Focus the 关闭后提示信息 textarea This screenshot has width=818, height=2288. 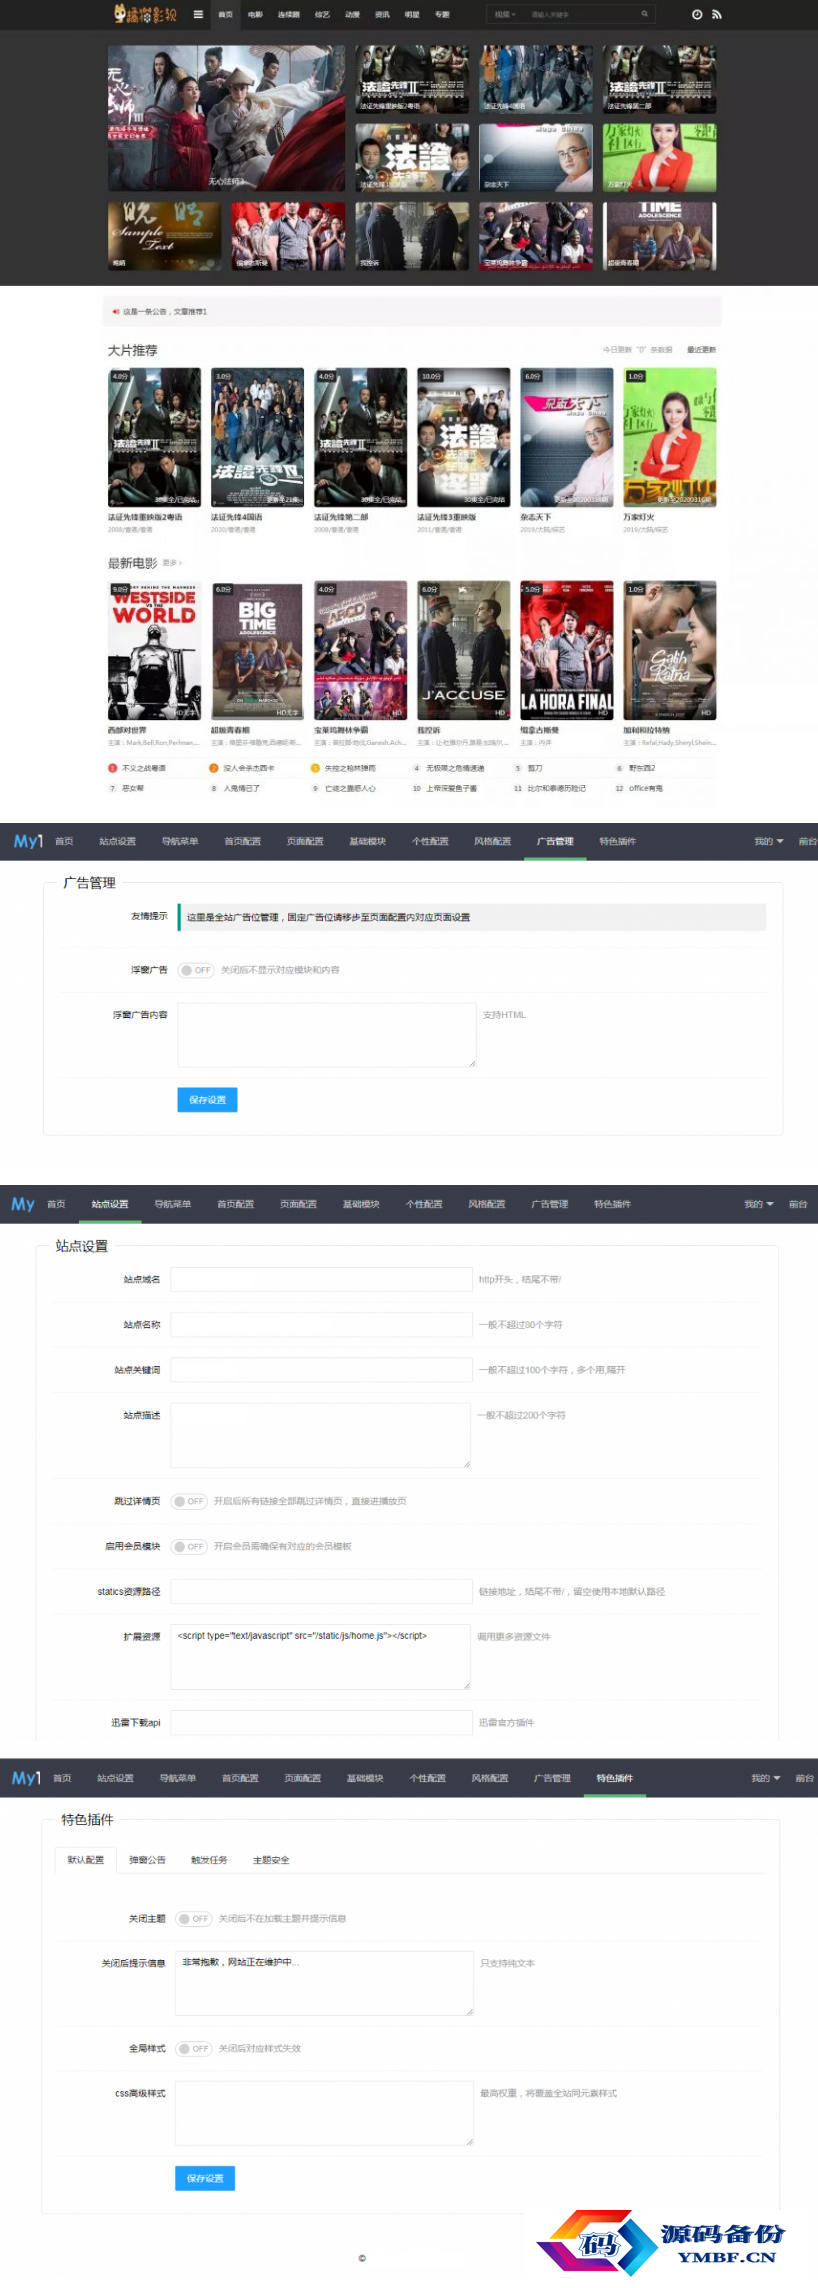click(x=324, y=1983)
